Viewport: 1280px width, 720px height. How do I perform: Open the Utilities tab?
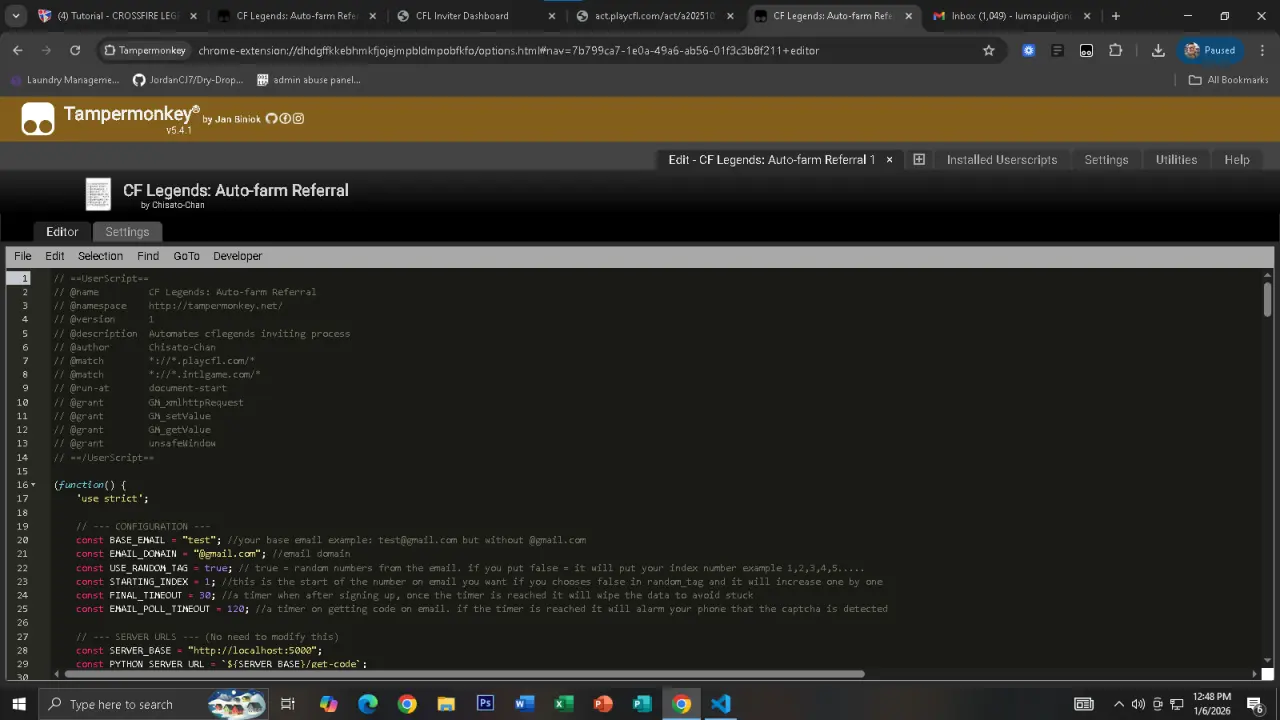coord(1176,160)
